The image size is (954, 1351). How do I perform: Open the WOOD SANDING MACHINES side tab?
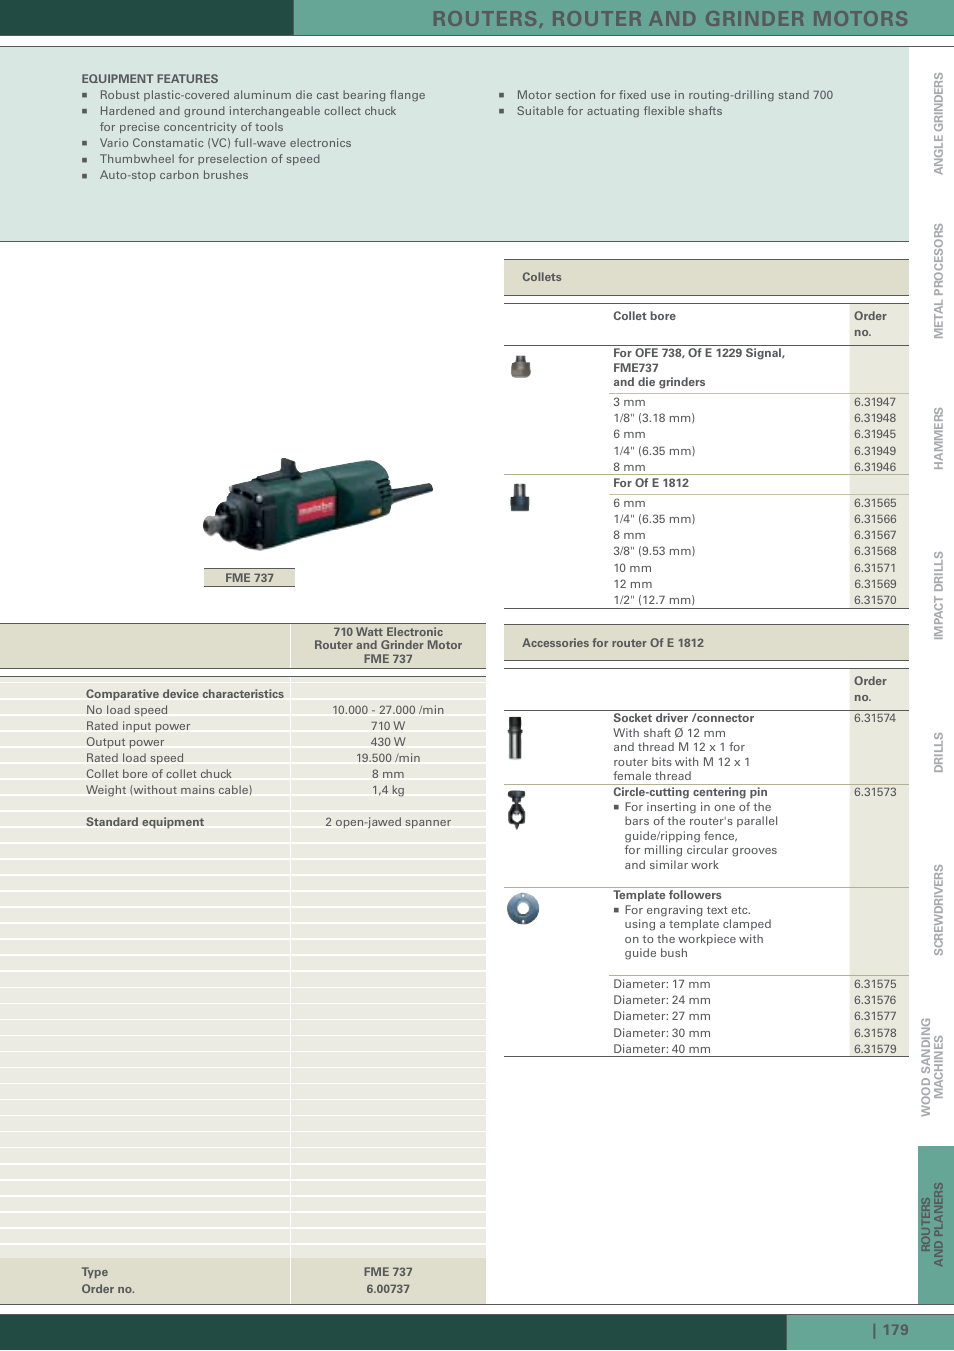click(x=932, y=1067)
